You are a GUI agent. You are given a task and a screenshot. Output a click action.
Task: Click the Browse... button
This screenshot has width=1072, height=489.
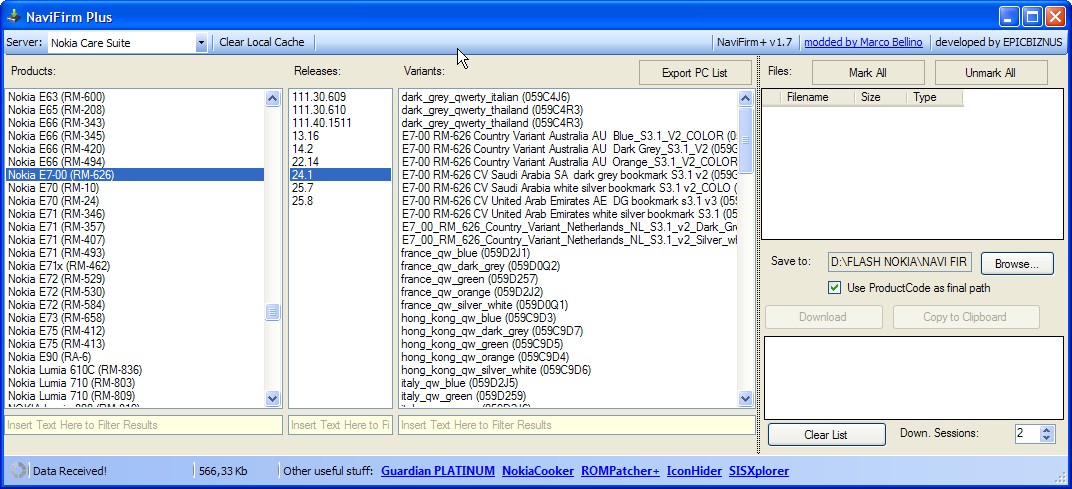coord(1017,263)
